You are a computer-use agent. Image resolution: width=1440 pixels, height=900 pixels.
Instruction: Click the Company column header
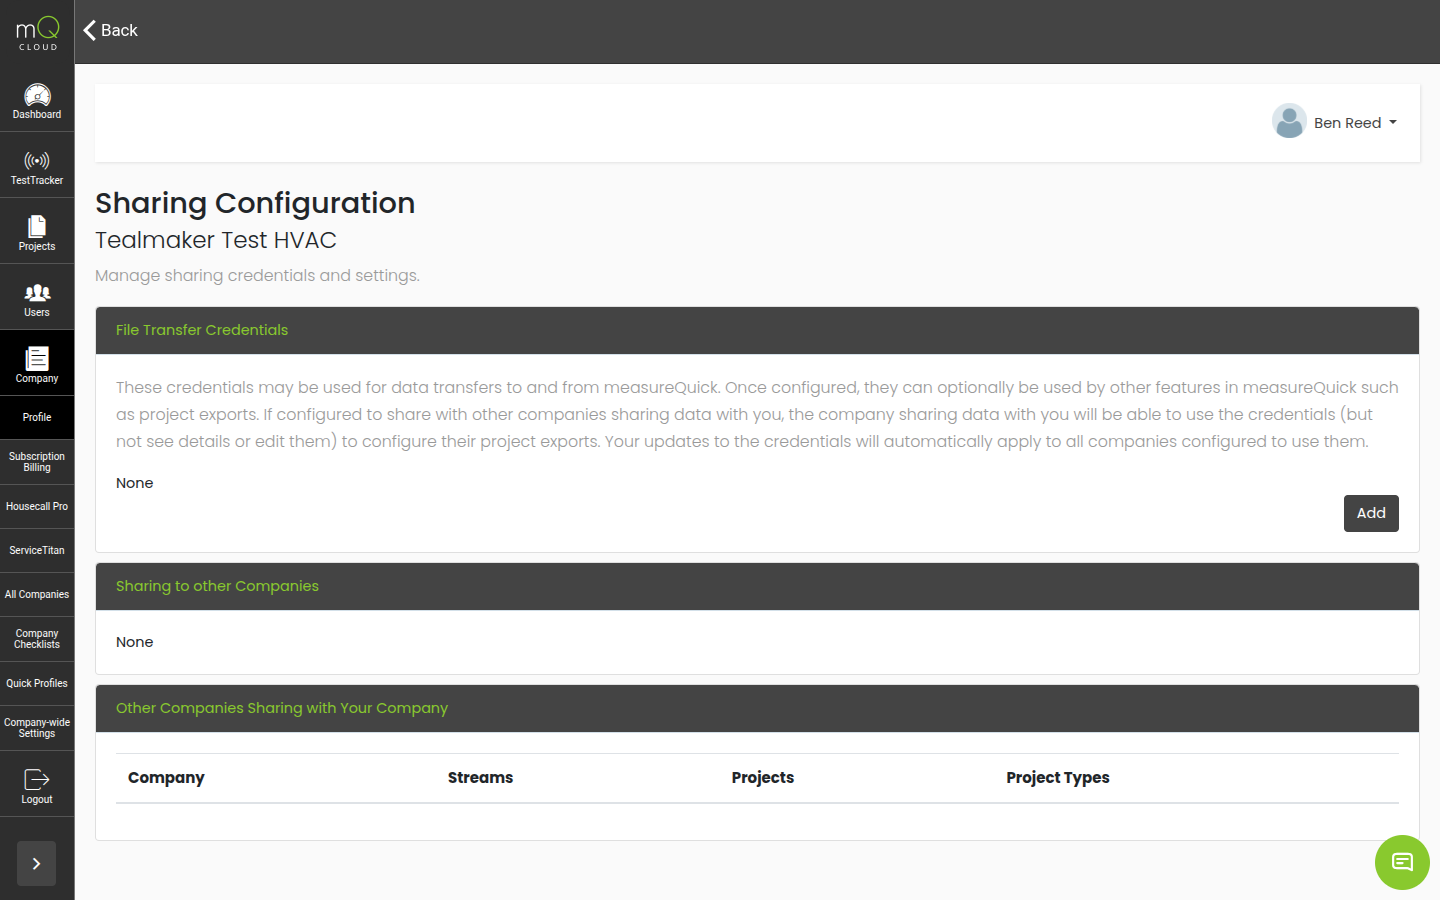(x=166, y=777)
